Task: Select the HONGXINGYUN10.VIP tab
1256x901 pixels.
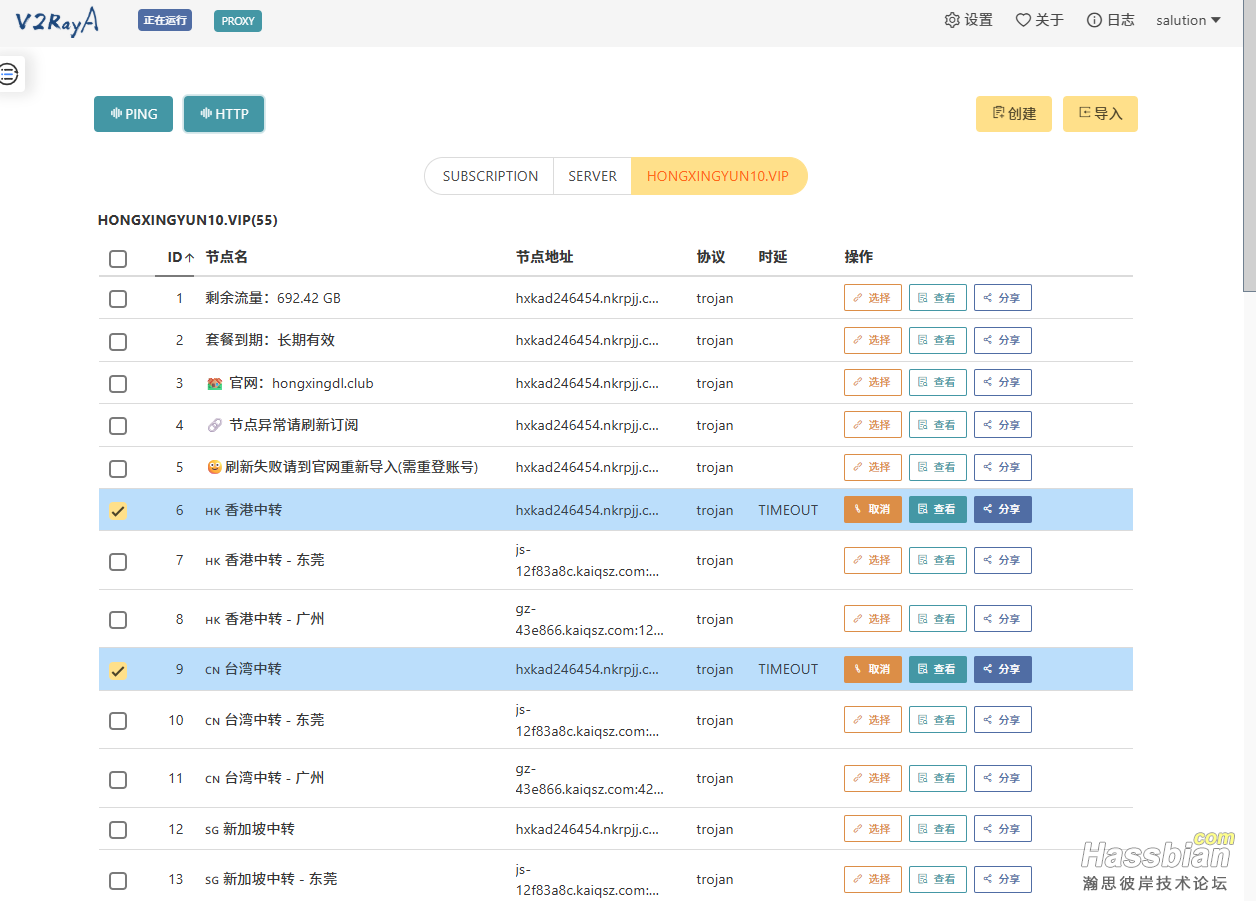Action: point(718,176)
